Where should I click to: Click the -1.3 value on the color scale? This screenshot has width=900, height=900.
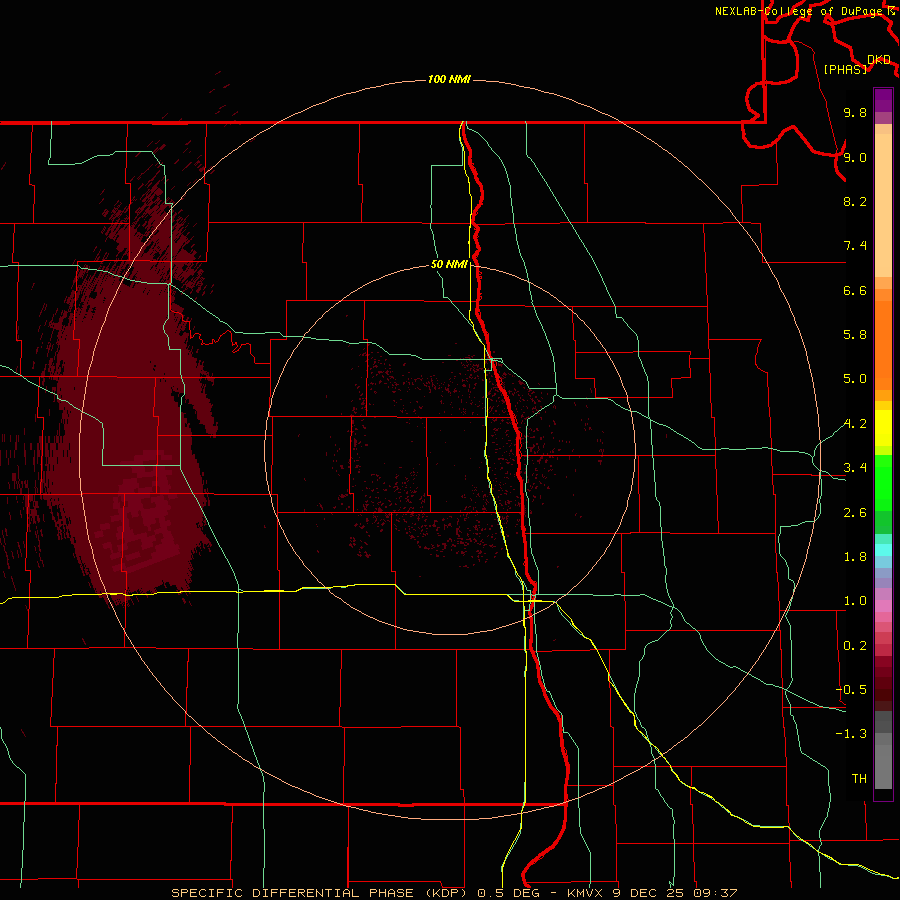pyautogui.click(x=851, y=734)
